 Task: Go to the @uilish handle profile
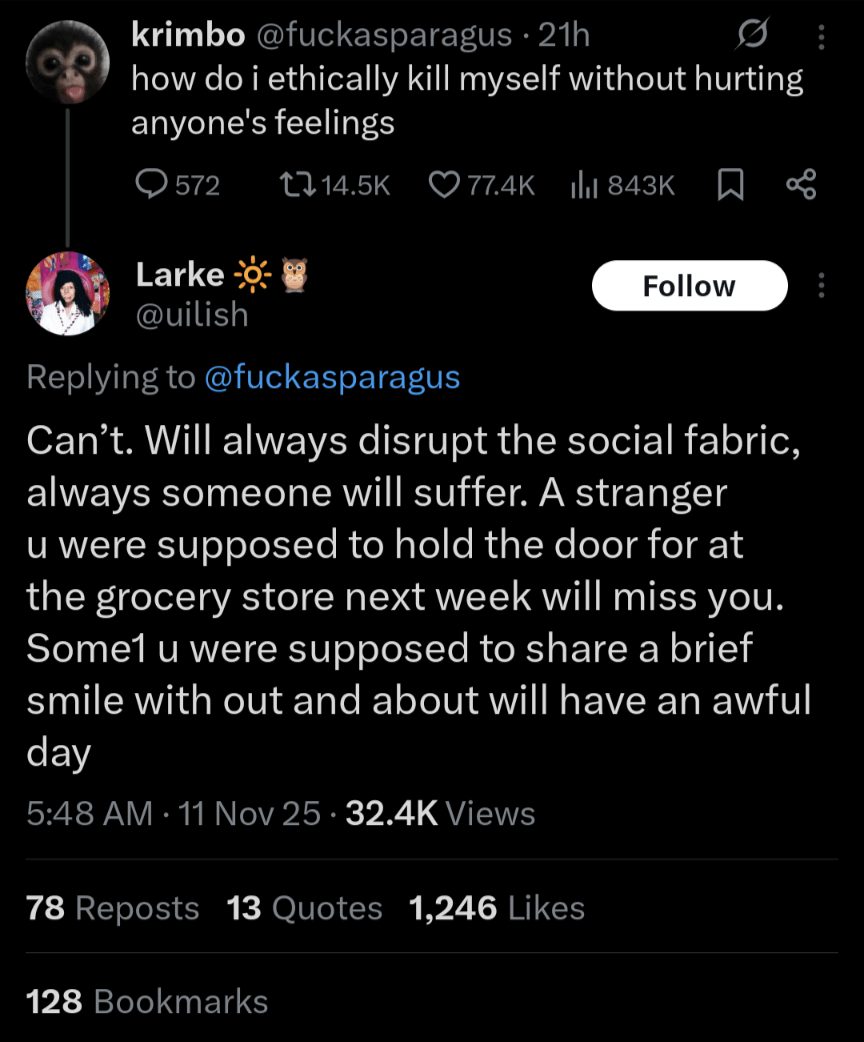pos(192,314)
